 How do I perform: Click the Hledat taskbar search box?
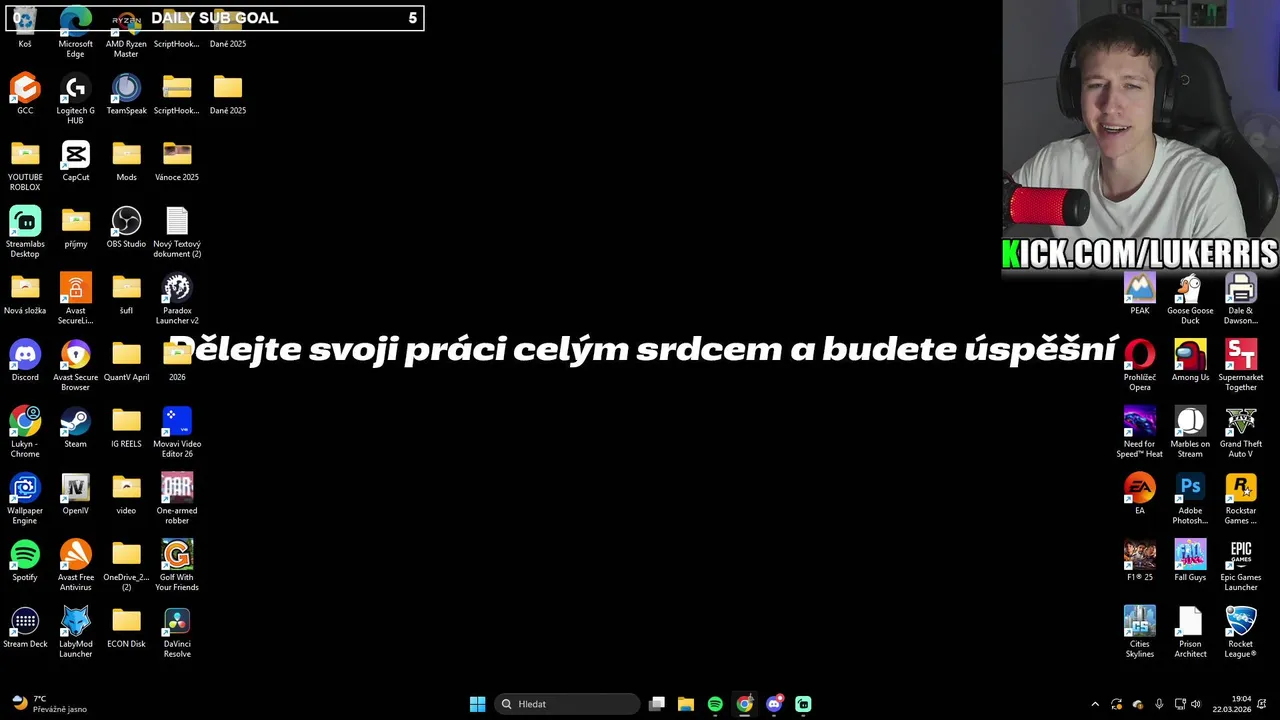(567, 704)
